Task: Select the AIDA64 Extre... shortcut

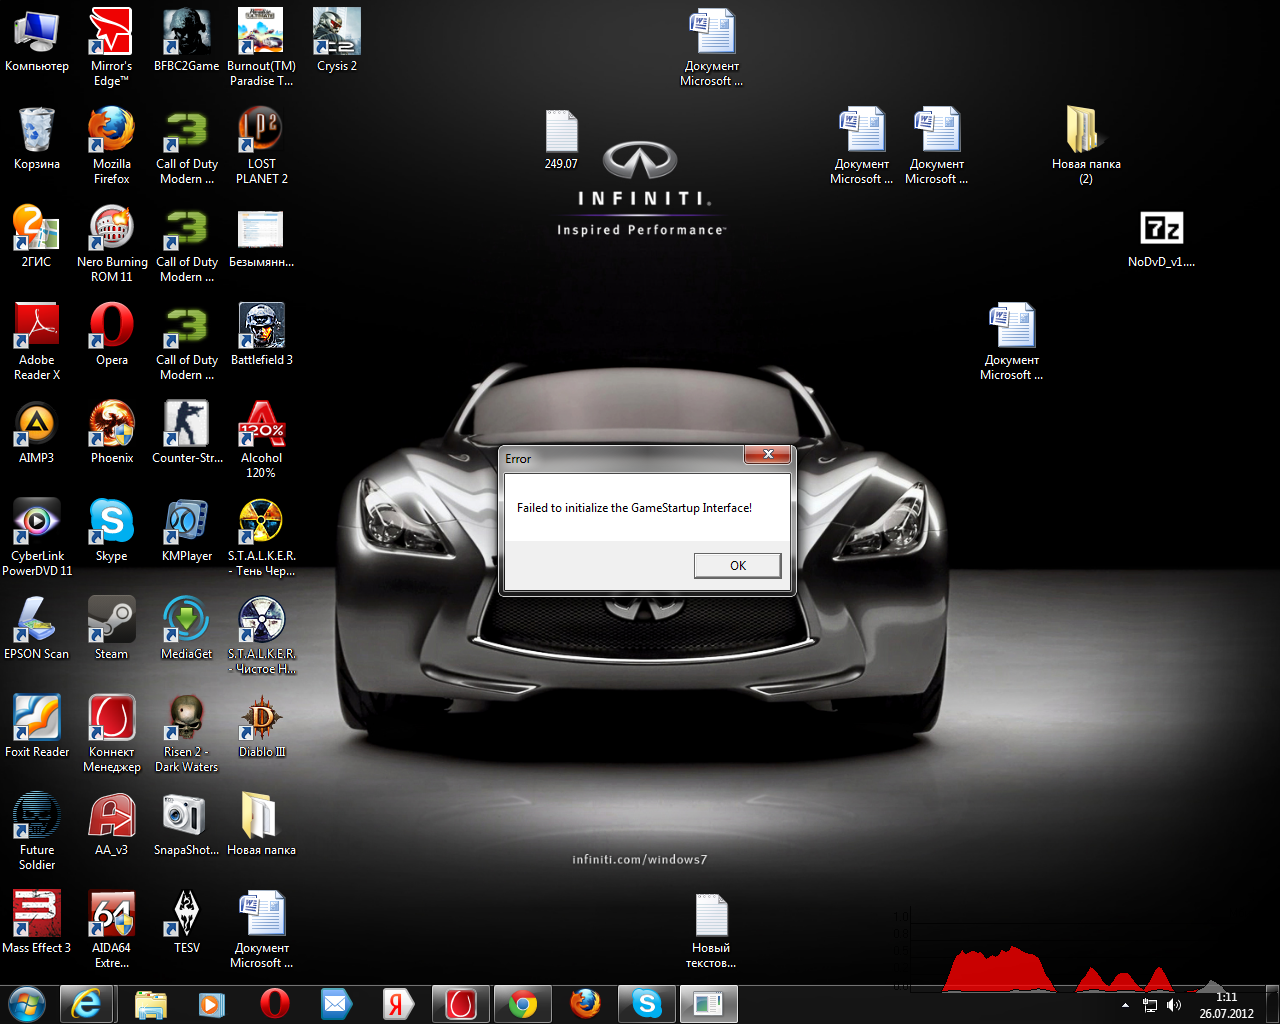Action: [x=111, y=929]
